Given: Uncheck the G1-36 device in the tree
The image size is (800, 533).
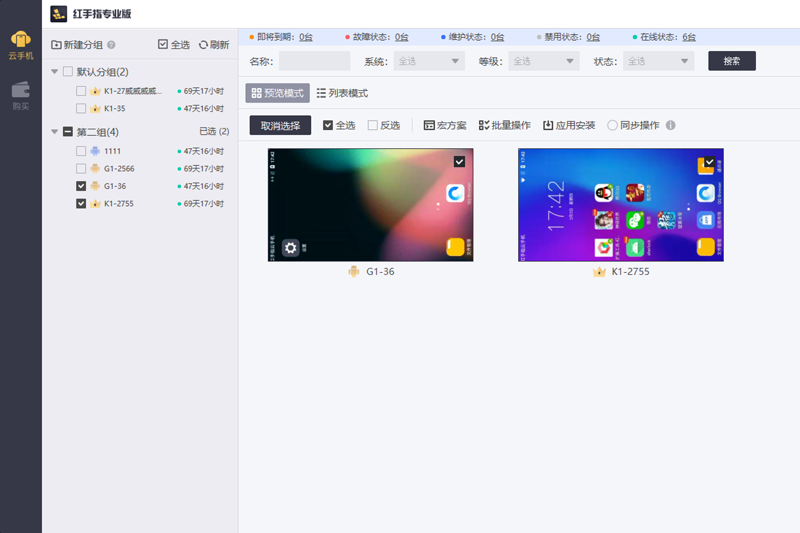Looking at the screenshot, I should [x=81, y=186].
